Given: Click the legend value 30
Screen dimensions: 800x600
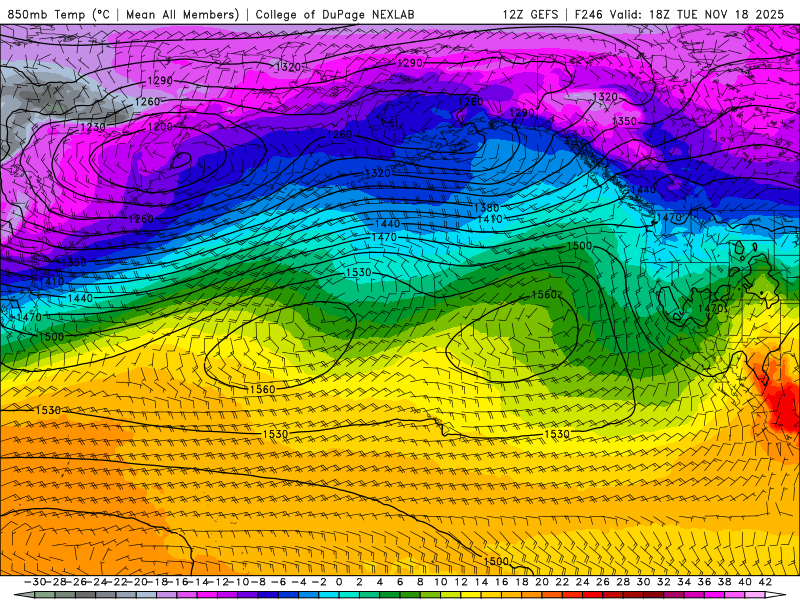Looking at the screenshot, I should [x=643, y=582].
